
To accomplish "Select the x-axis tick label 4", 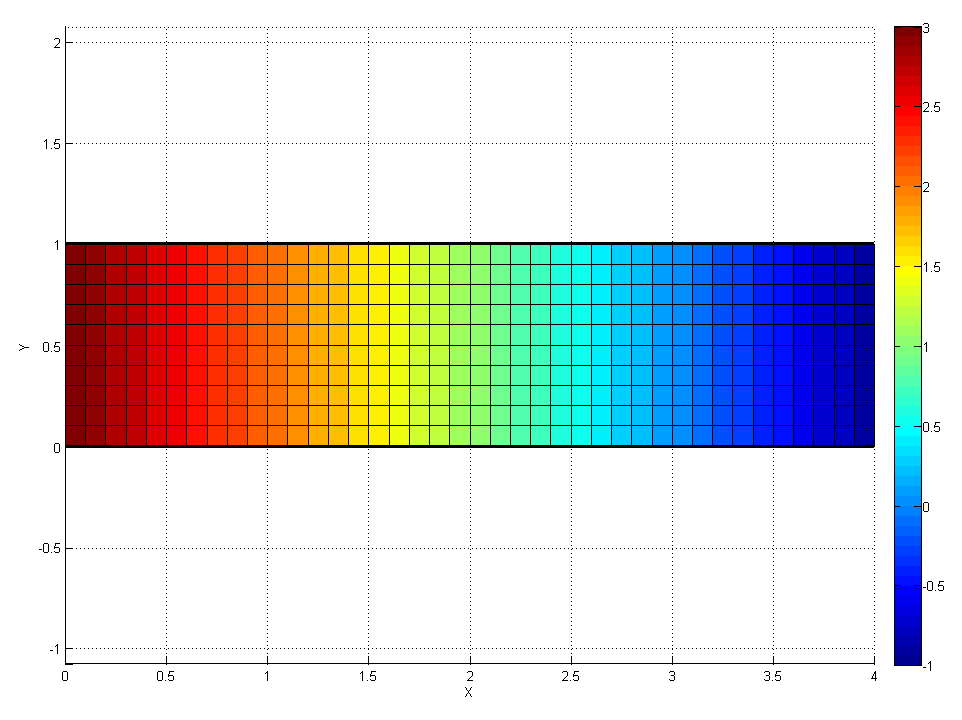I will point(874,677).
